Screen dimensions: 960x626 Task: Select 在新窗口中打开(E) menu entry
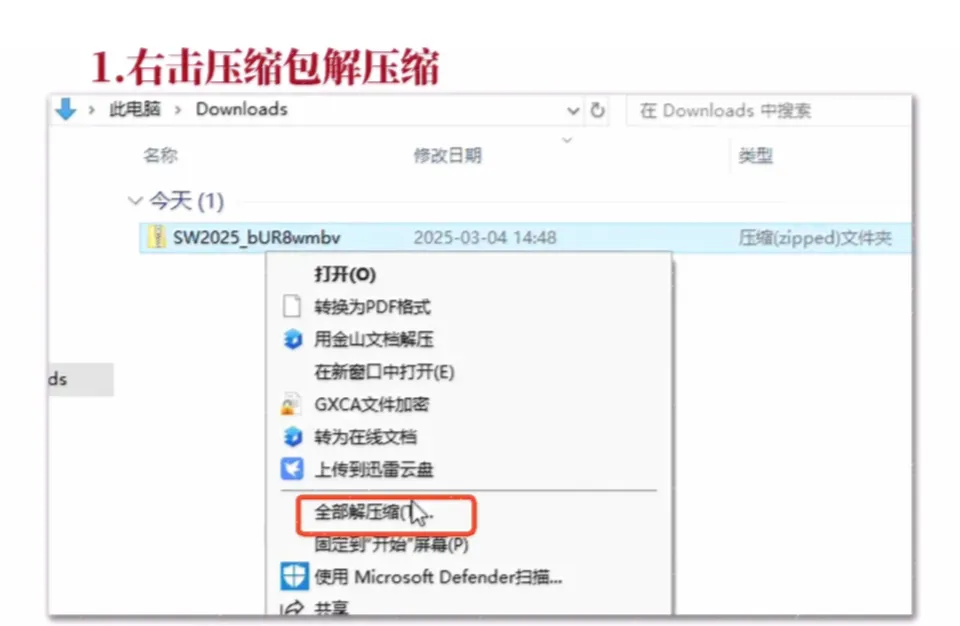pyautogui.click(x=384, y=372)
